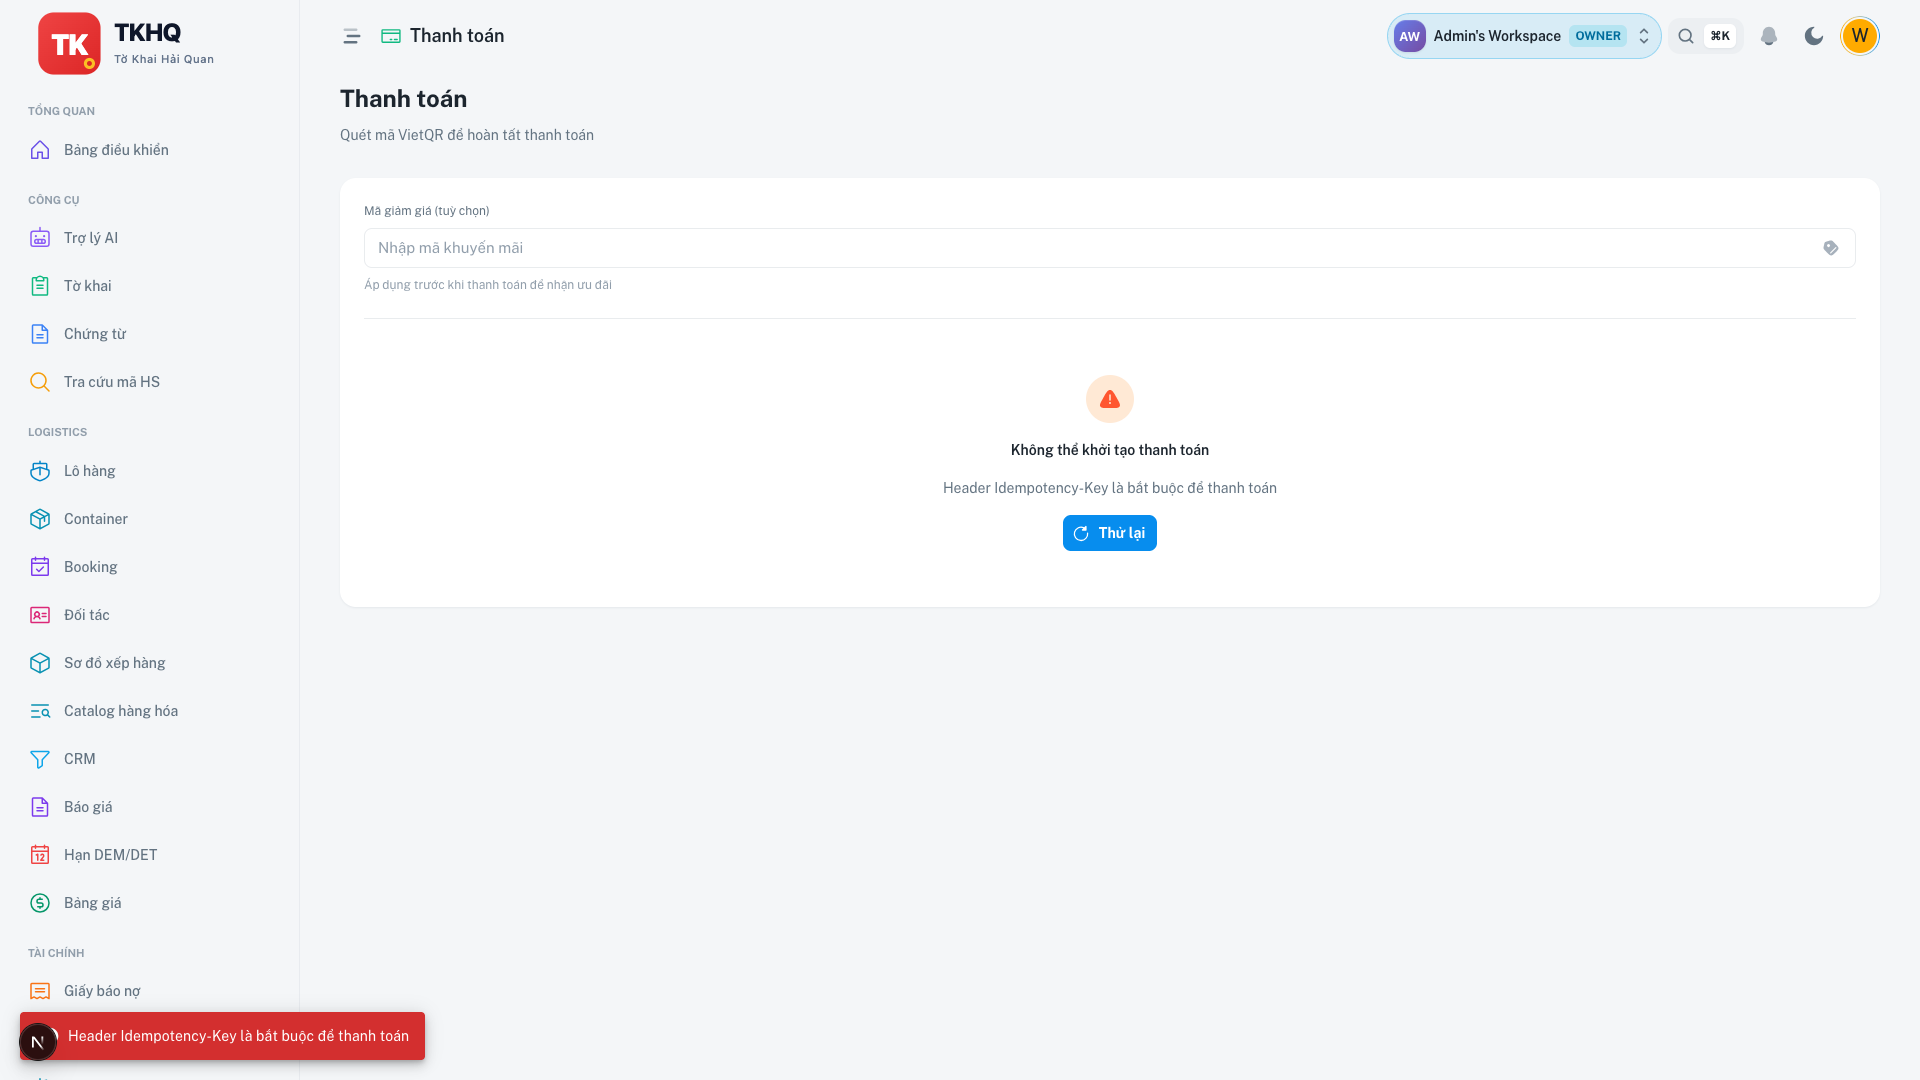Viewport: 1920px width, 1080px height.
Task: Click the Thanh toán card icon in header
Action: pos(391,36)
